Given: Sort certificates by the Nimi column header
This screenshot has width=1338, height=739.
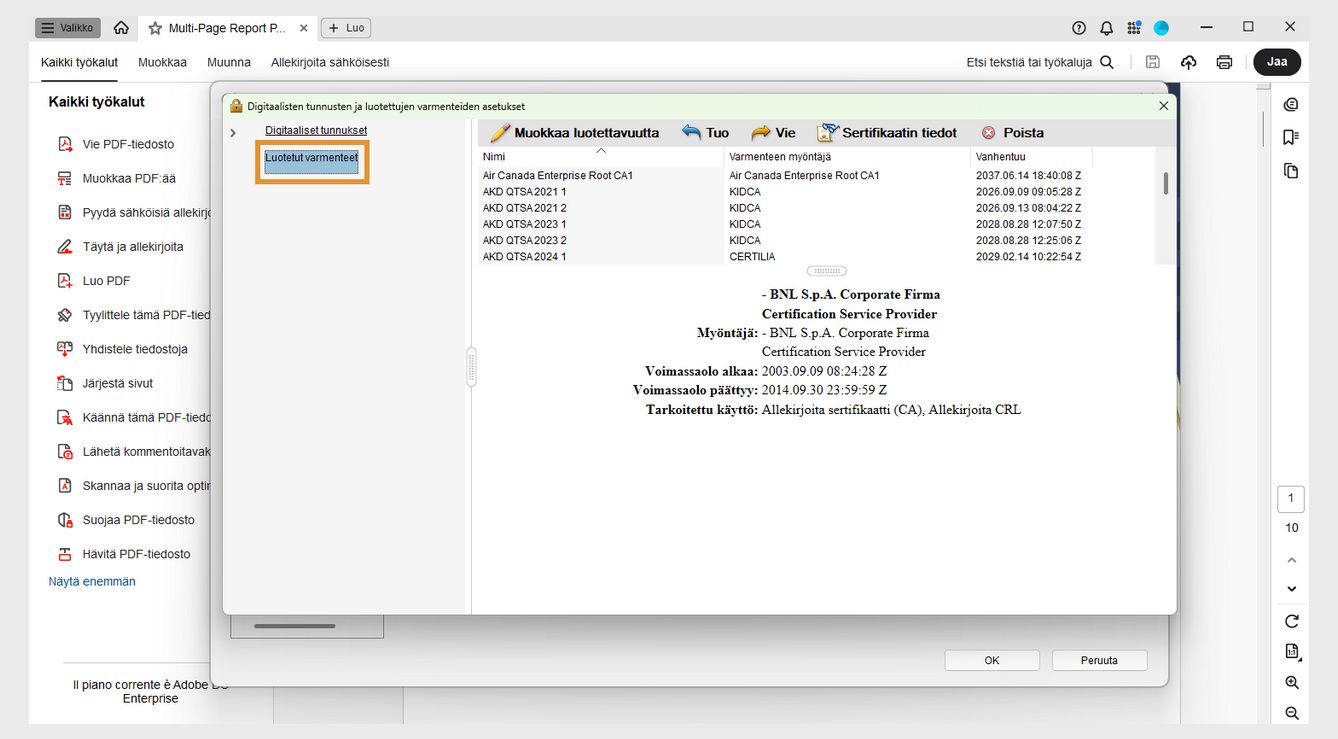Looking at the screenshot, I should (x=600, y=157).
